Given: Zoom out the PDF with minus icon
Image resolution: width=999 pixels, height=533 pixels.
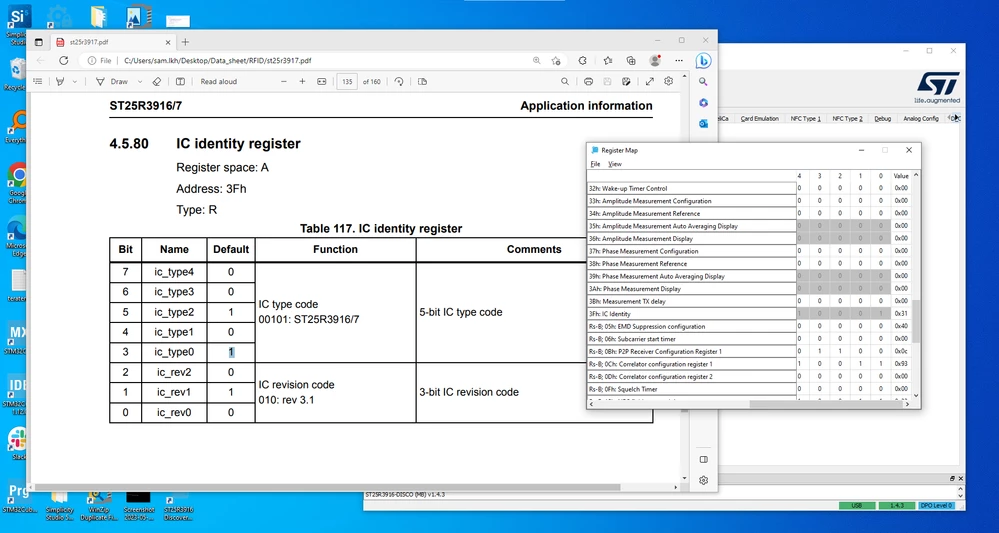Looking at the screenshot, I should click(x=284, y=82).
